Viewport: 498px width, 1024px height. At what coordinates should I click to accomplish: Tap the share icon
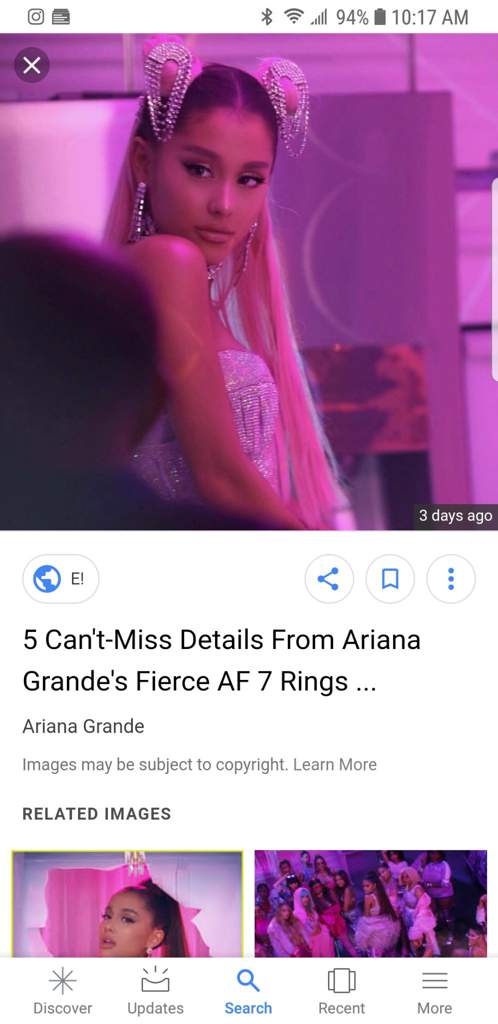point(329,579)
